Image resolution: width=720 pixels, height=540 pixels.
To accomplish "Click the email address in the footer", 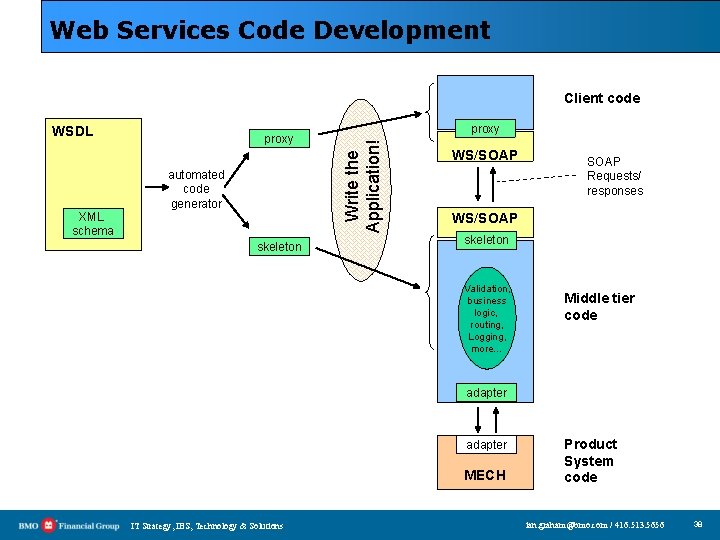I will pos(595,525).
